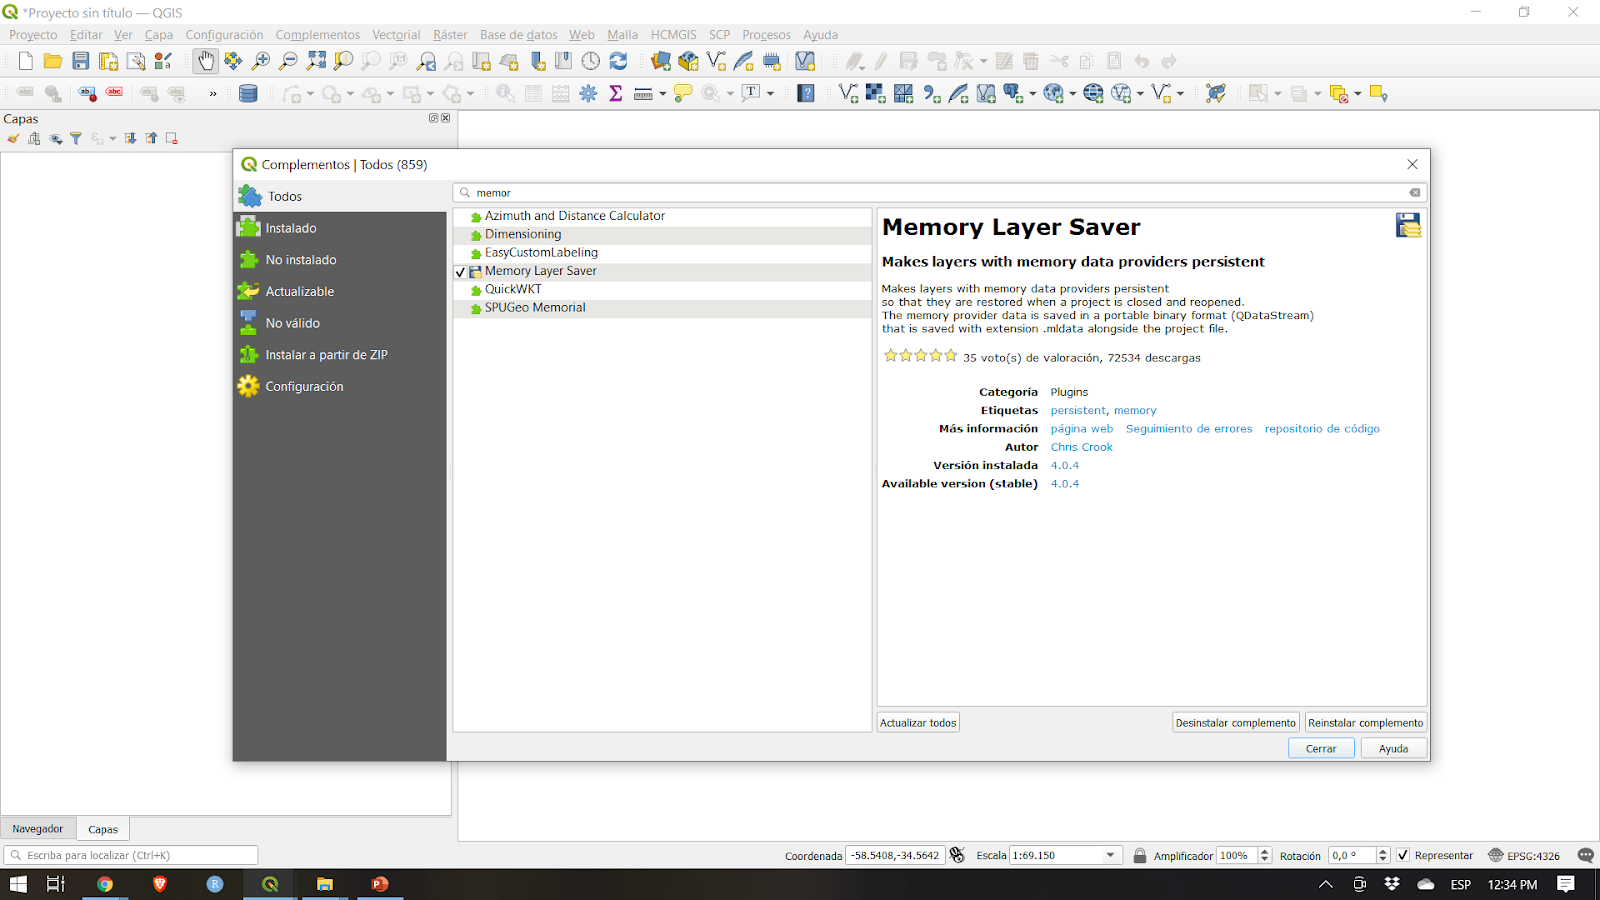
Task: Adjust the Amplificador spinner arrows
Action: pos(1265,855)
